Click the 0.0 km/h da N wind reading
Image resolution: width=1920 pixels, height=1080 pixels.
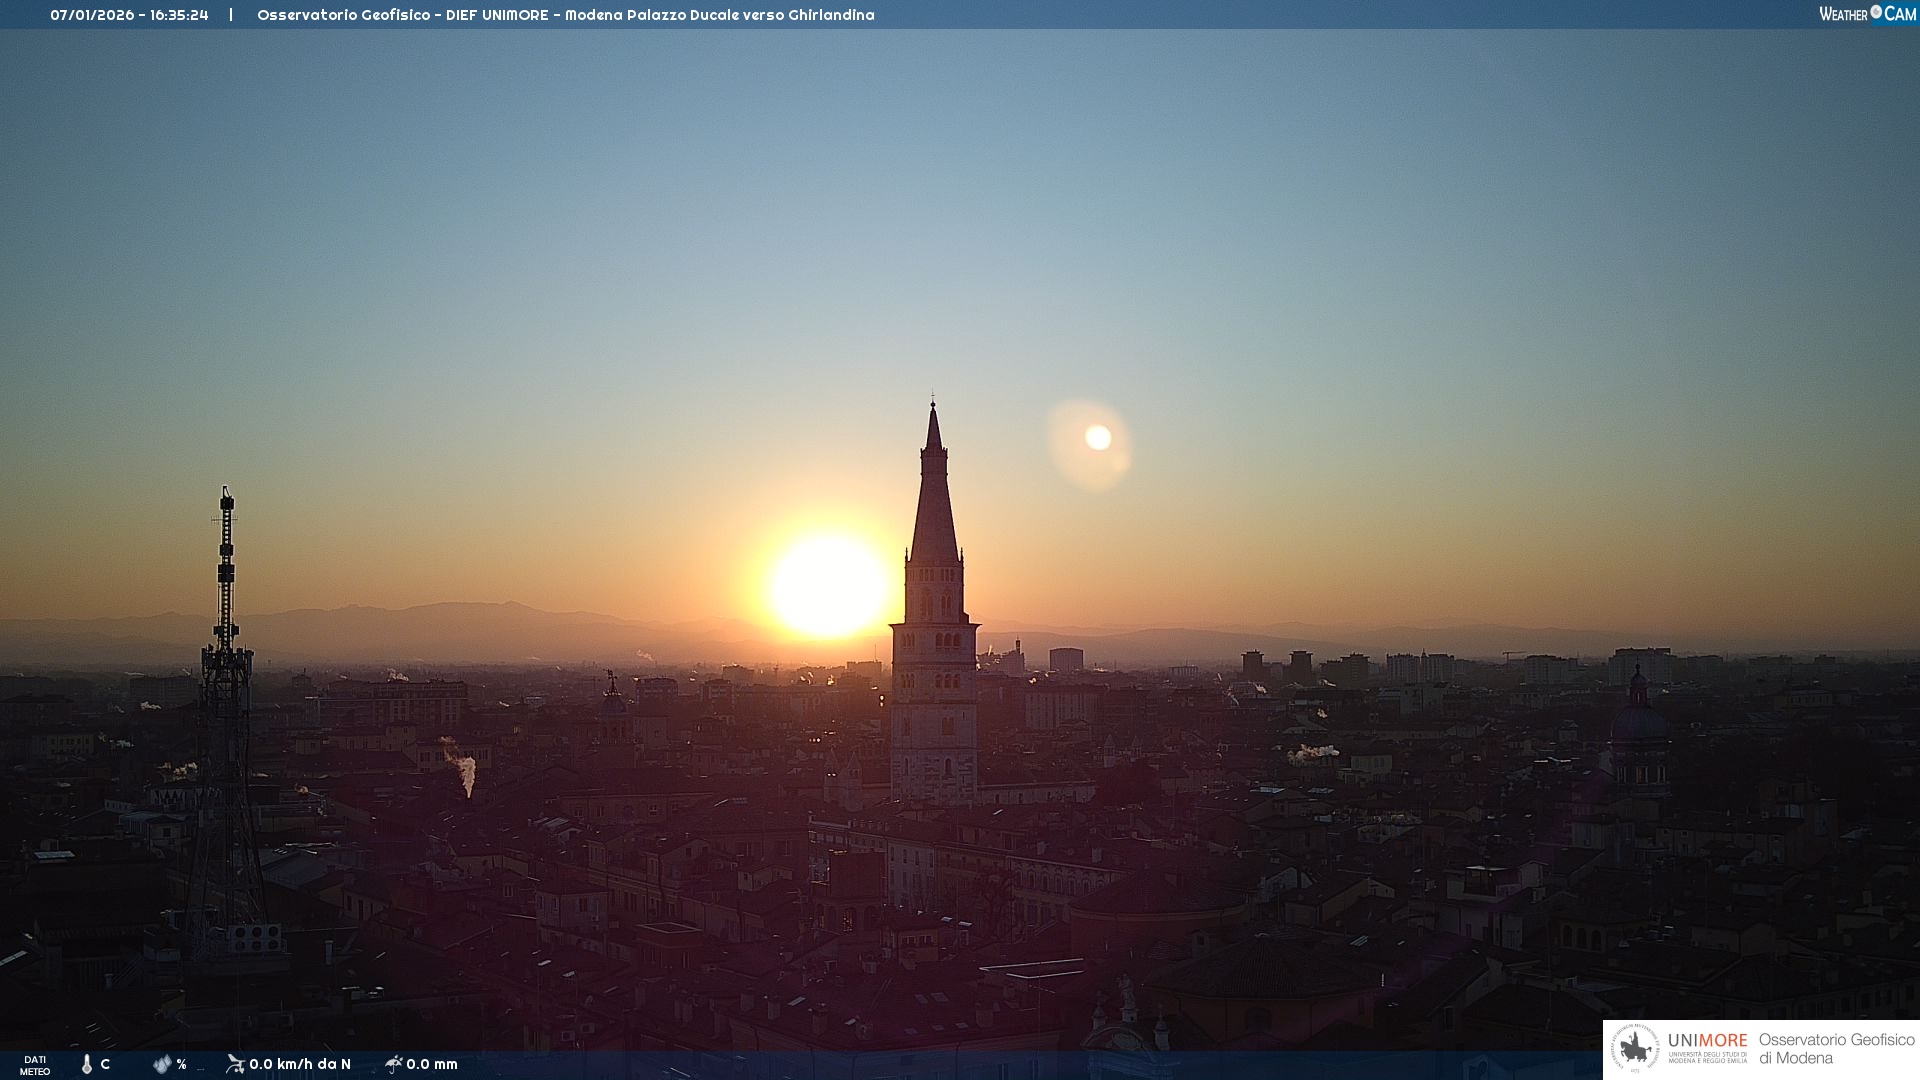coord(300,1064)
